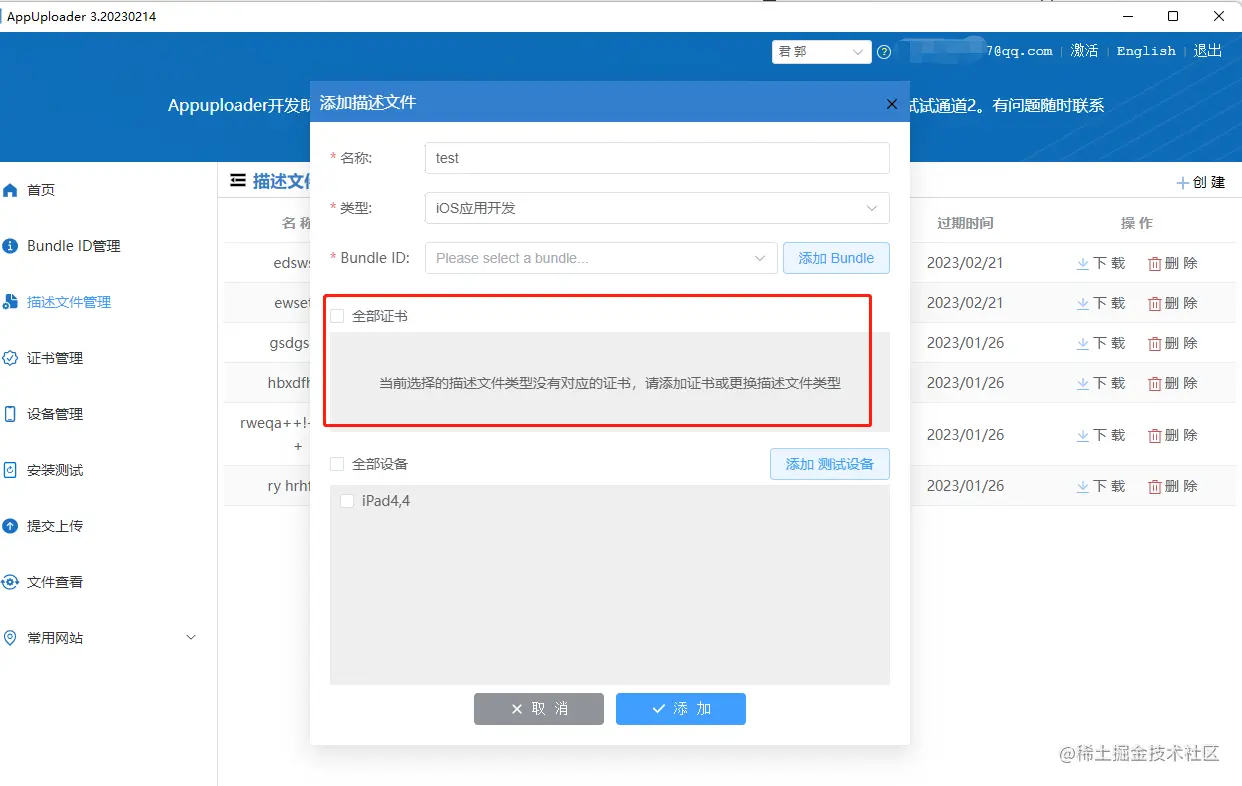
Task: Click 删除 text in ry hrht row
Action: [x=1182, y=486]
